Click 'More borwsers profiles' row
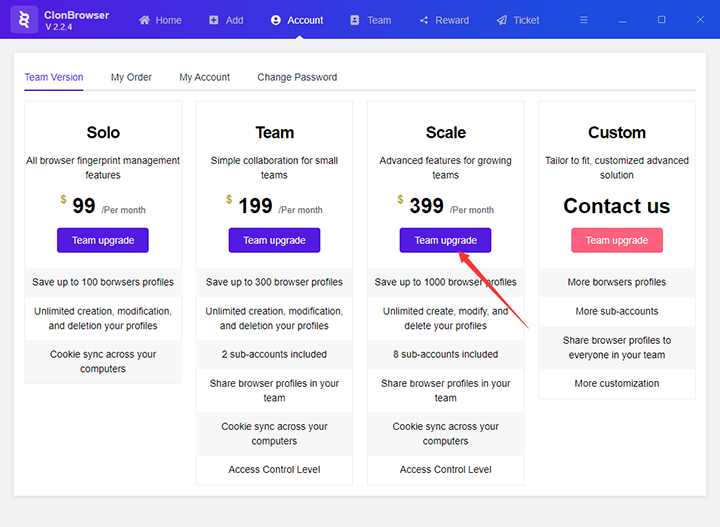 [x=617, y=282]
